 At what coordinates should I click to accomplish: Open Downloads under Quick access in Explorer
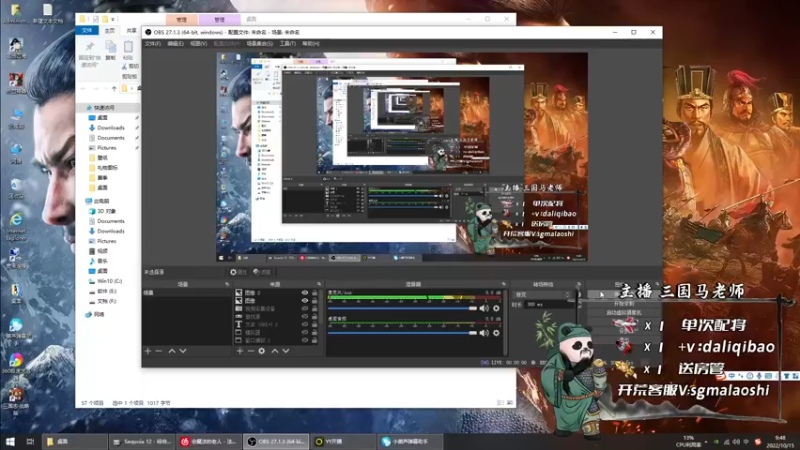pyautogui.click(x=111, y=128)
